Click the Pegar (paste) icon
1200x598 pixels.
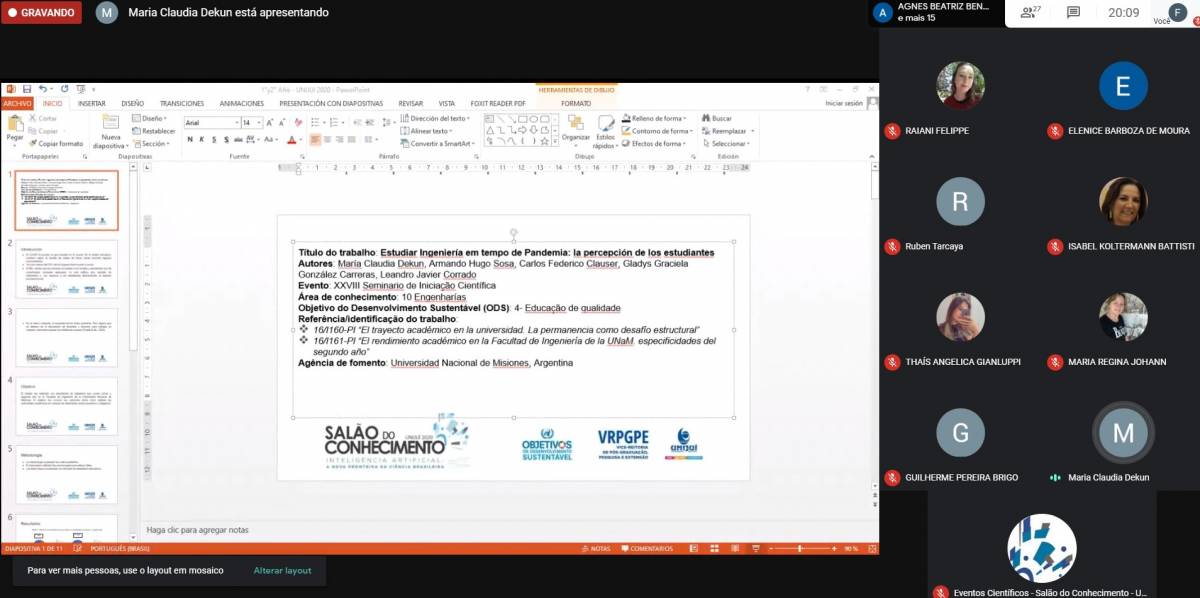[x=15, y=125]
